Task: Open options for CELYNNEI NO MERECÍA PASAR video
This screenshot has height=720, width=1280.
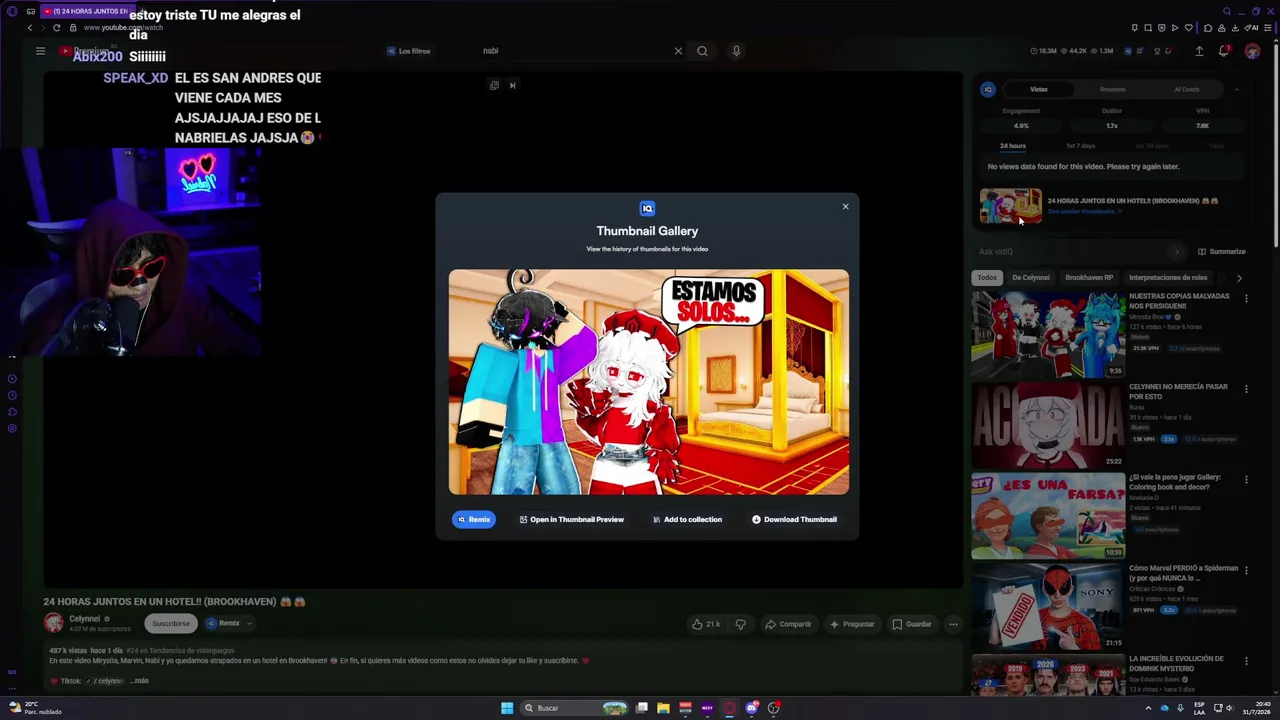Action: (x=1246, y=389)
